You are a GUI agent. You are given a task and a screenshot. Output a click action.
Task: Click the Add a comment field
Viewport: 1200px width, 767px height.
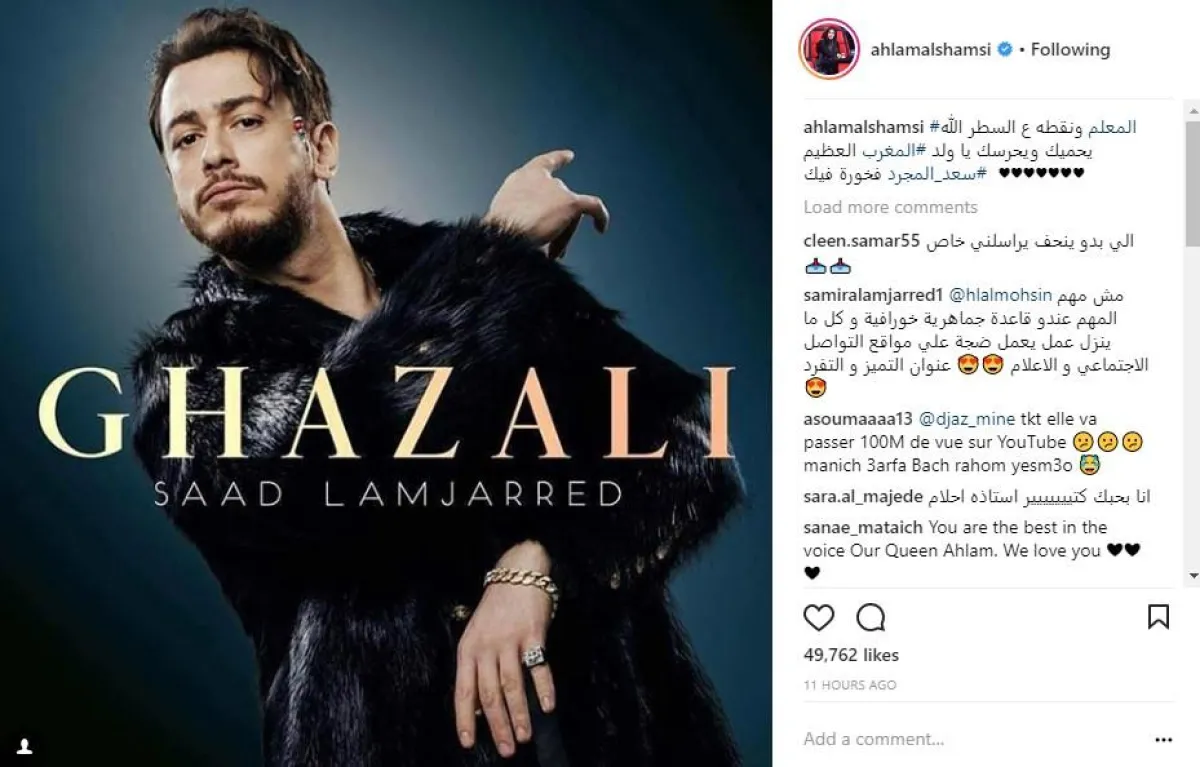click(960, 740)
